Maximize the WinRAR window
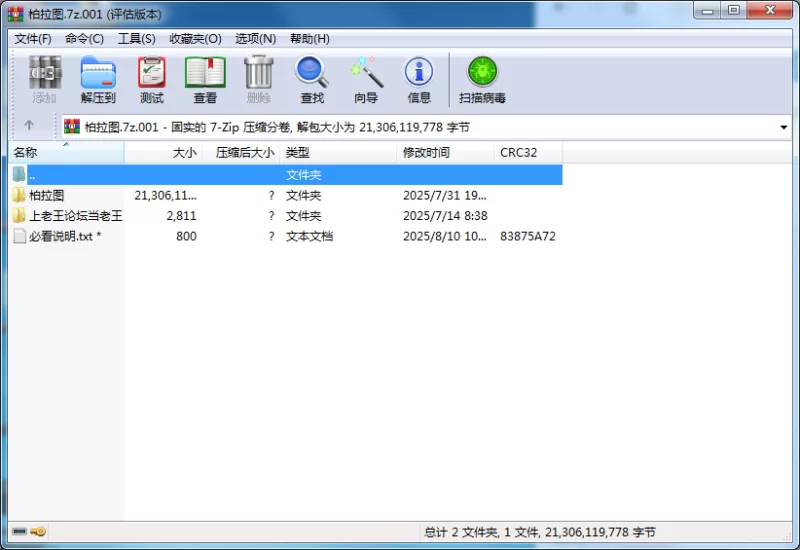This screenshot has width=800, height=550. pyautogui.click(x=734, y=11)
